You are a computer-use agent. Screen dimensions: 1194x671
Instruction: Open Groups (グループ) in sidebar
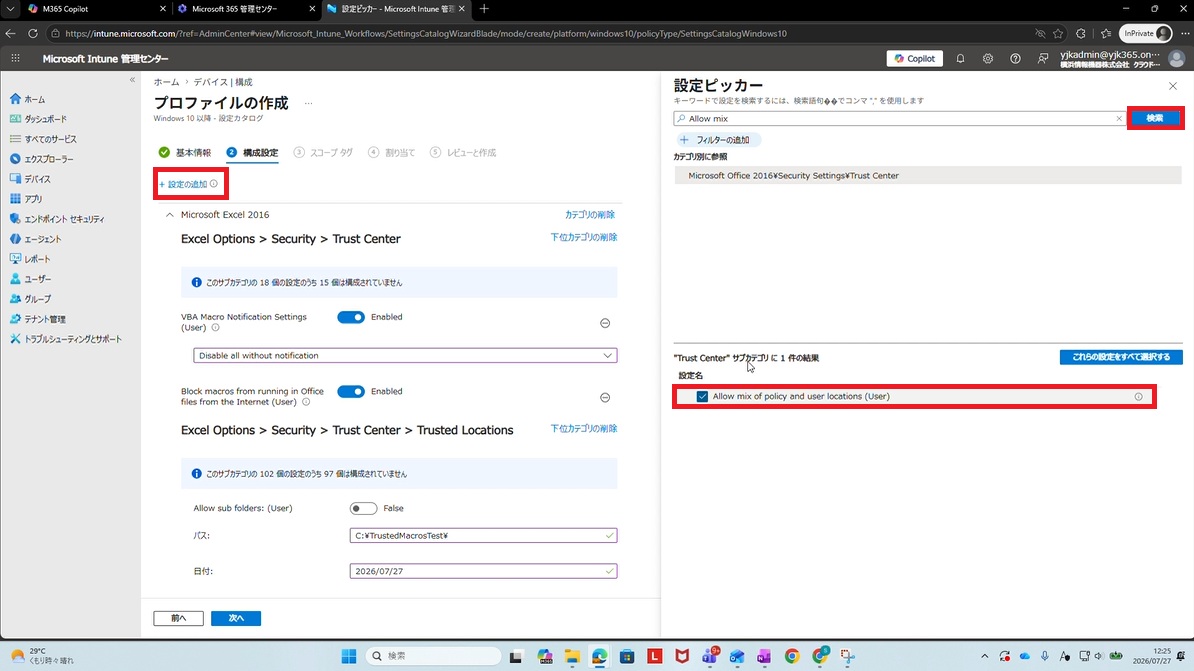[x=30, y=299]
